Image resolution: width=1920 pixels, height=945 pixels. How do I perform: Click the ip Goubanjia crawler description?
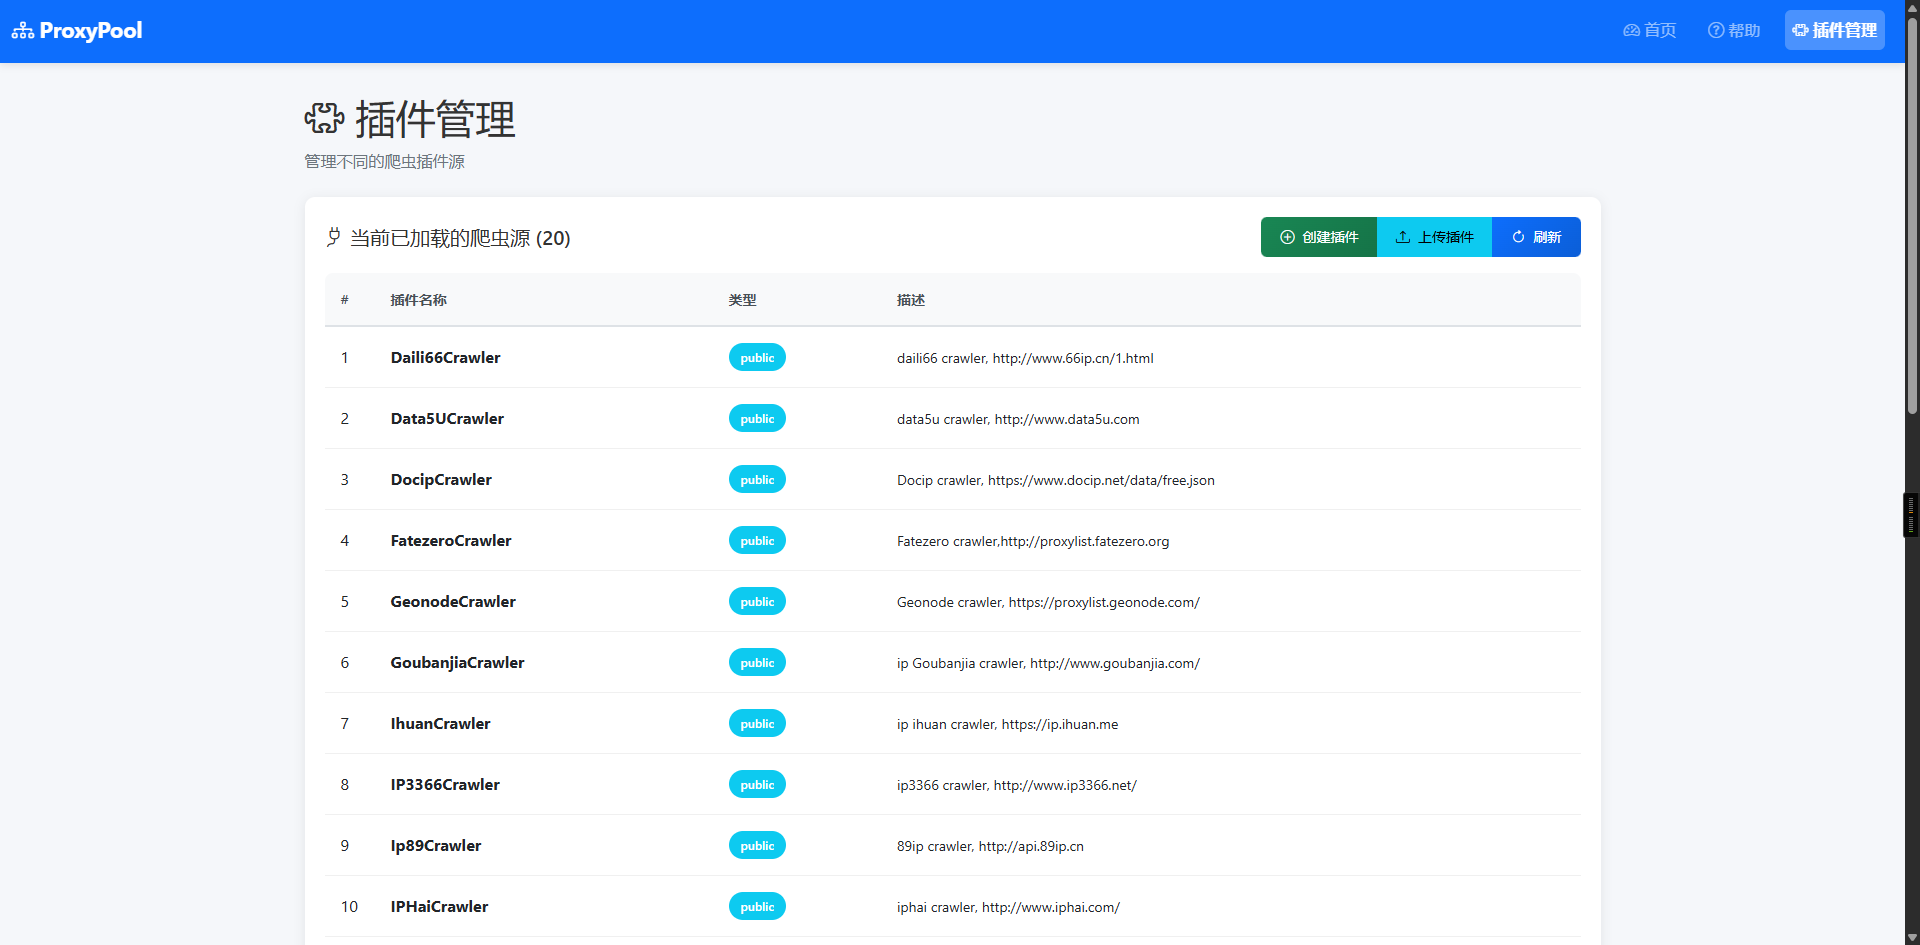(x=1048, y=663)
